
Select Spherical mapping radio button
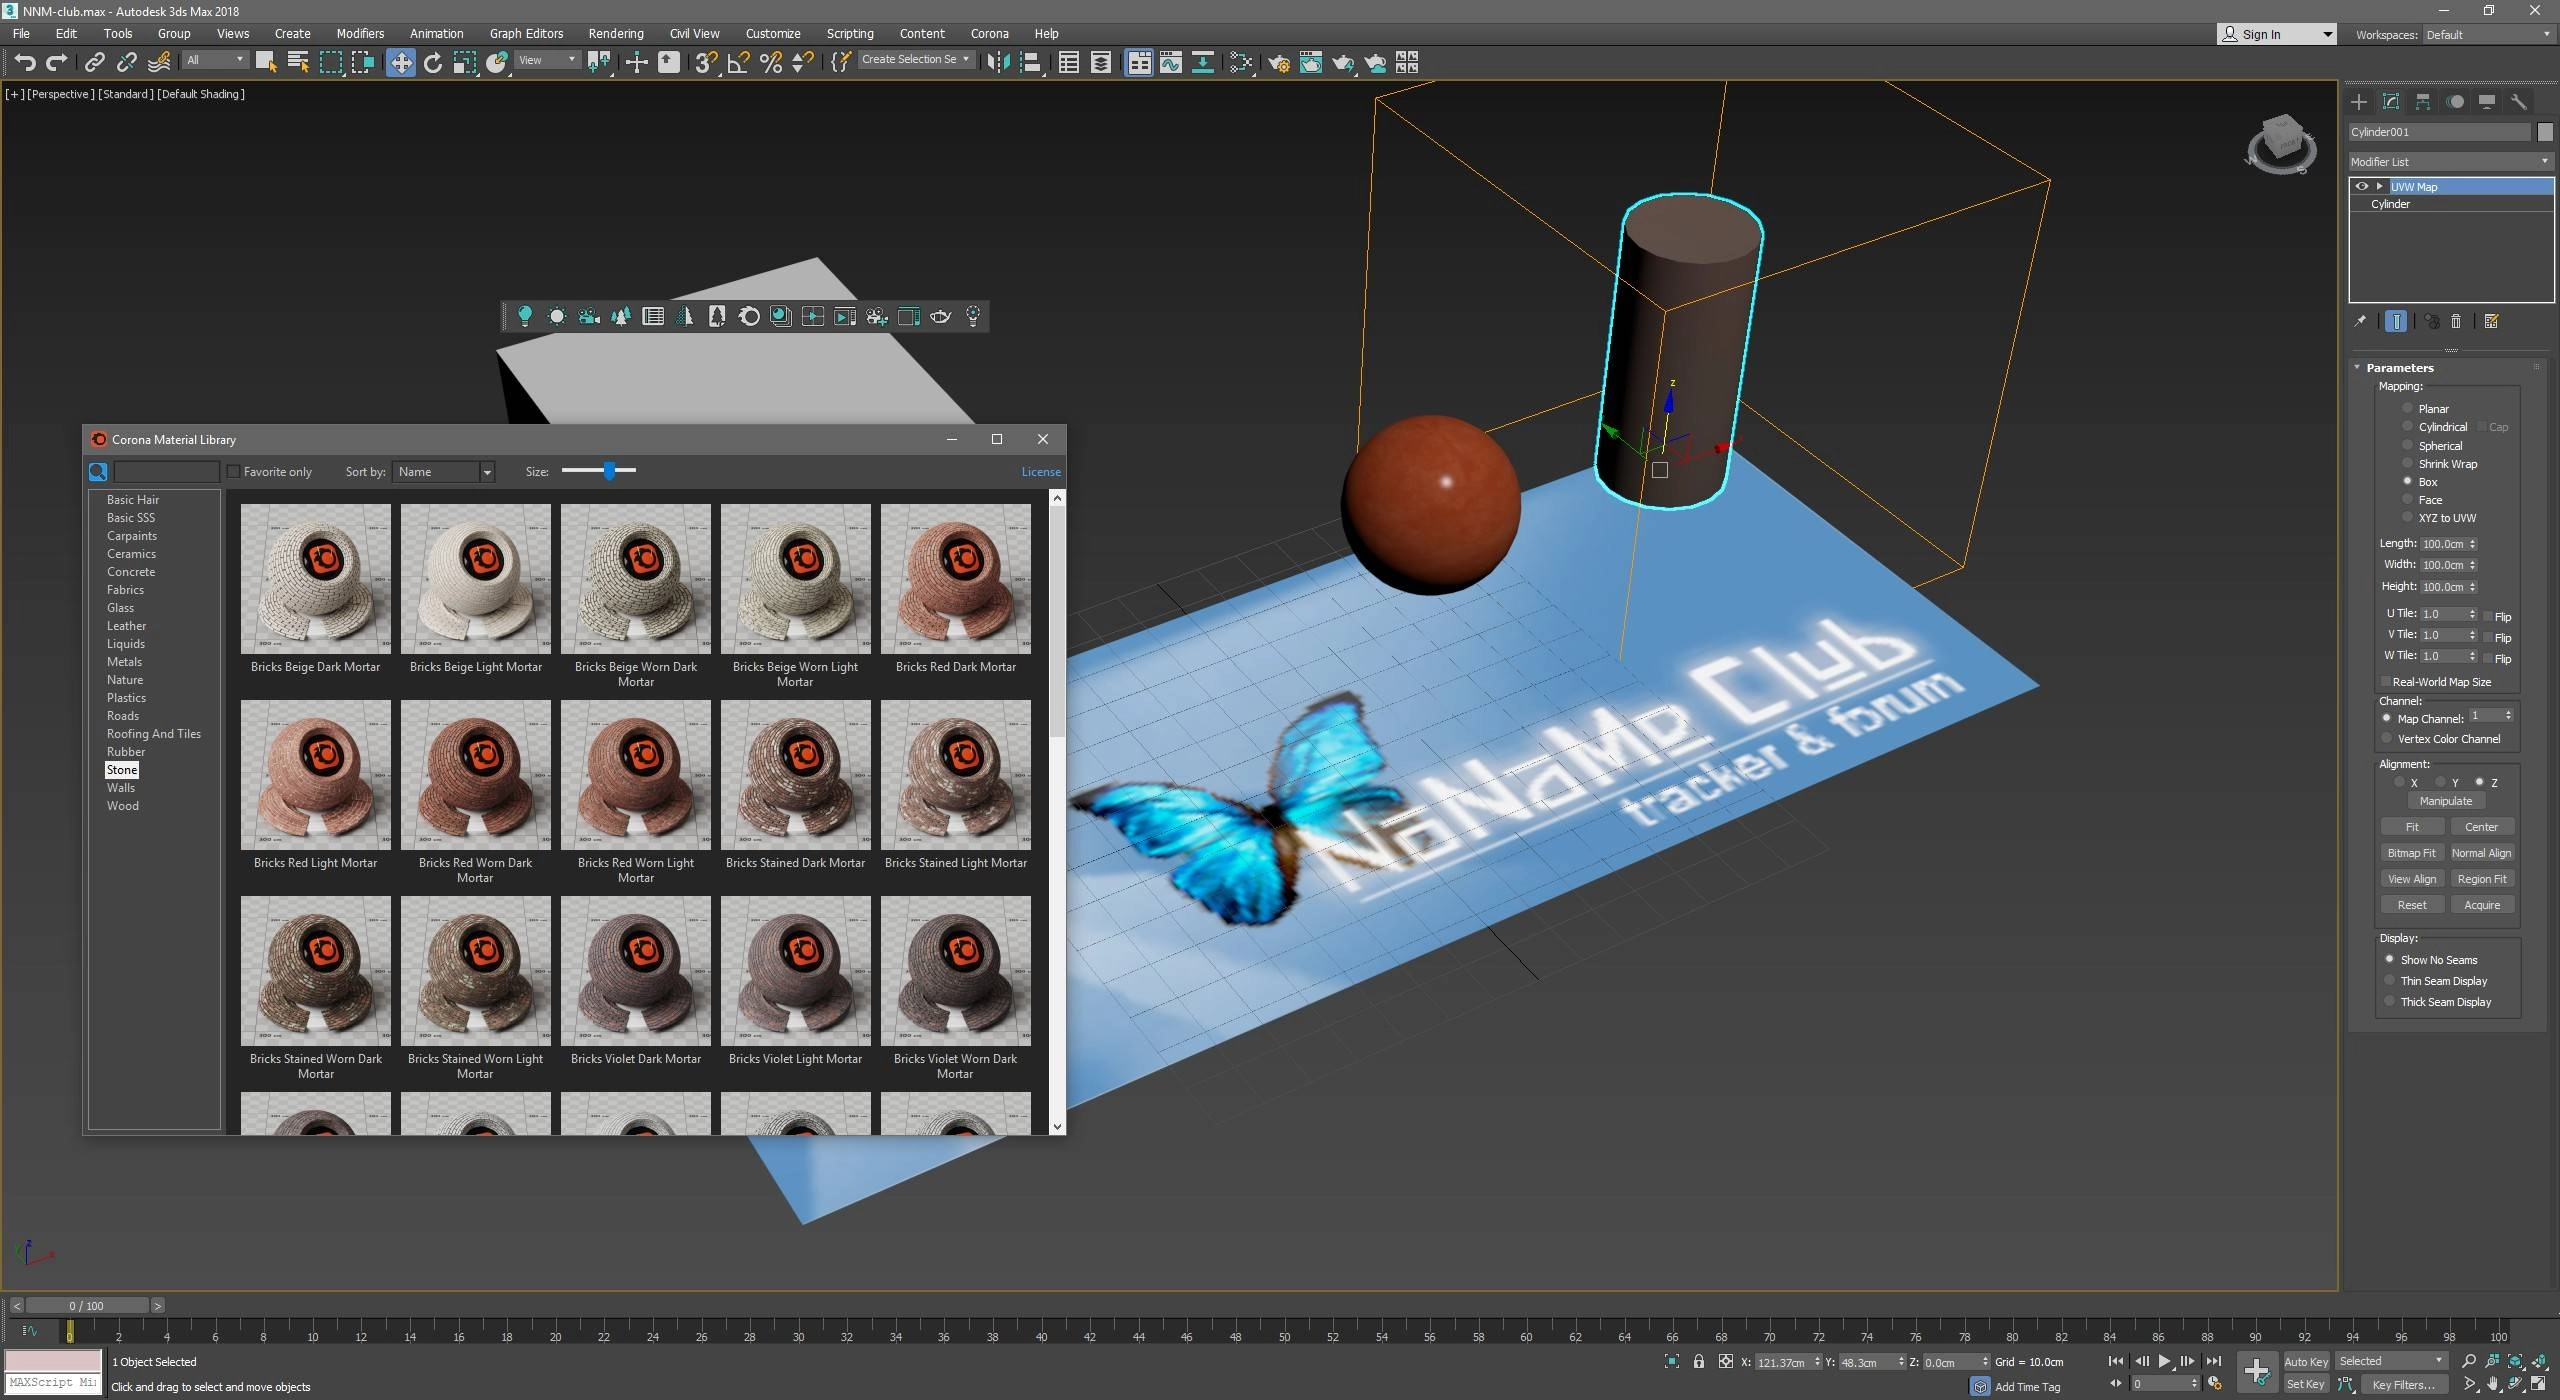click(2407, 445)
